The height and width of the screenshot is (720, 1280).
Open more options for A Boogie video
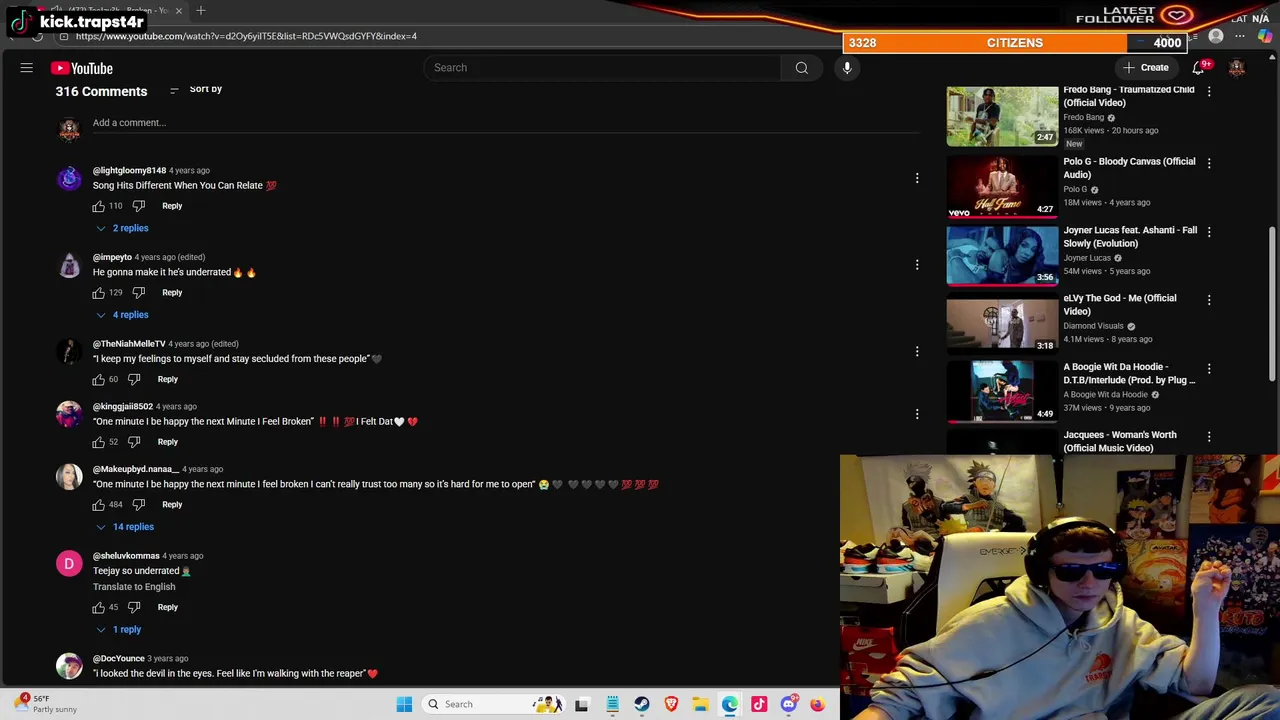click(x=1209, y=369)
